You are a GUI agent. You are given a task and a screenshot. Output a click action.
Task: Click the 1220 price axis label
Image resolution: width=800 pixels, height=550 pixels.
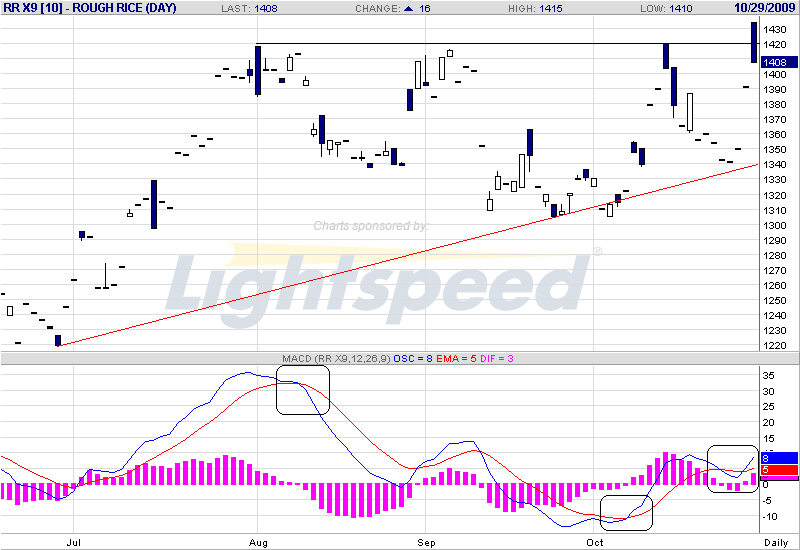point(774,346)
